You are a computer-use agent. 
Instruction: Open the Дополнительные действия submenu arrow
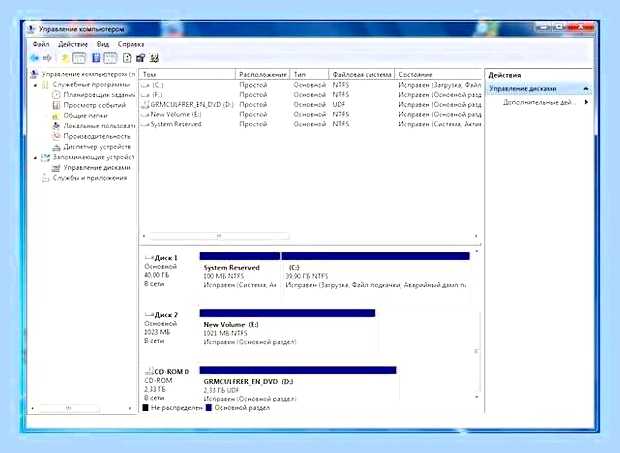tap(586, 102)
